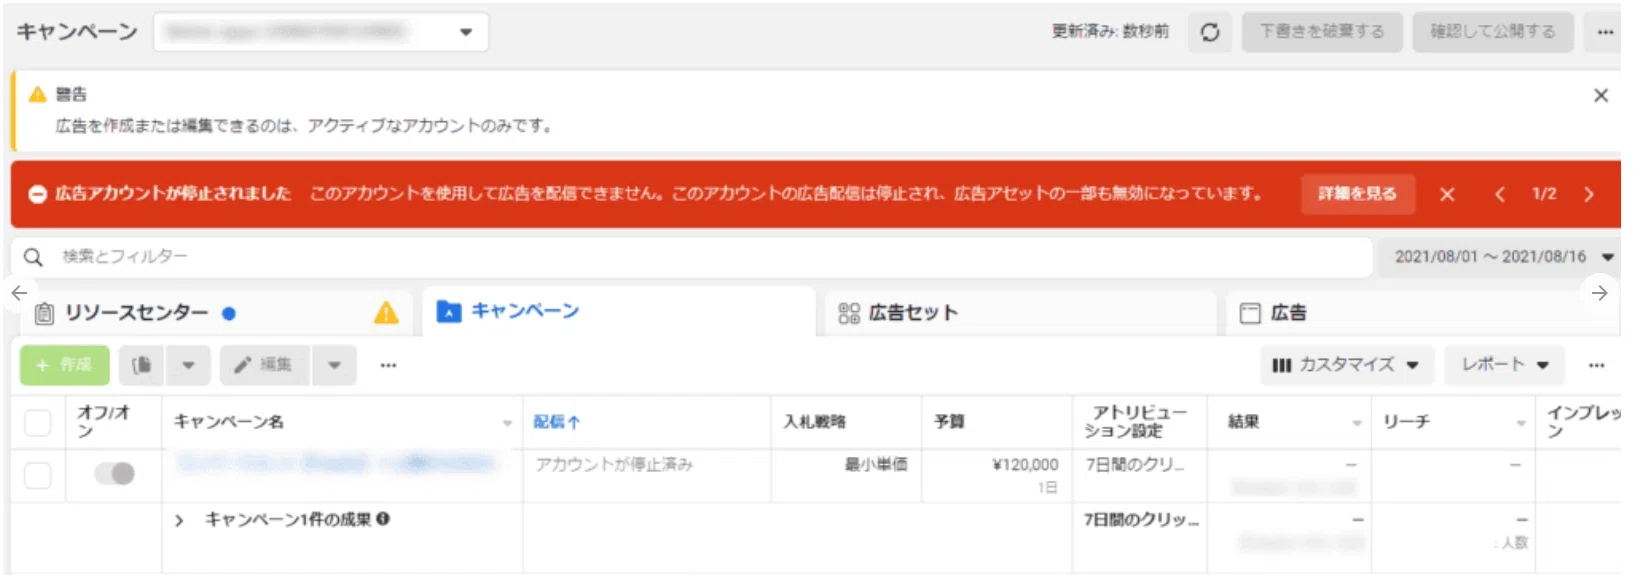Click the green 作成 button
Image resolution: width=1636 pixels, height=575 pixels.
(x=65, y=365)
